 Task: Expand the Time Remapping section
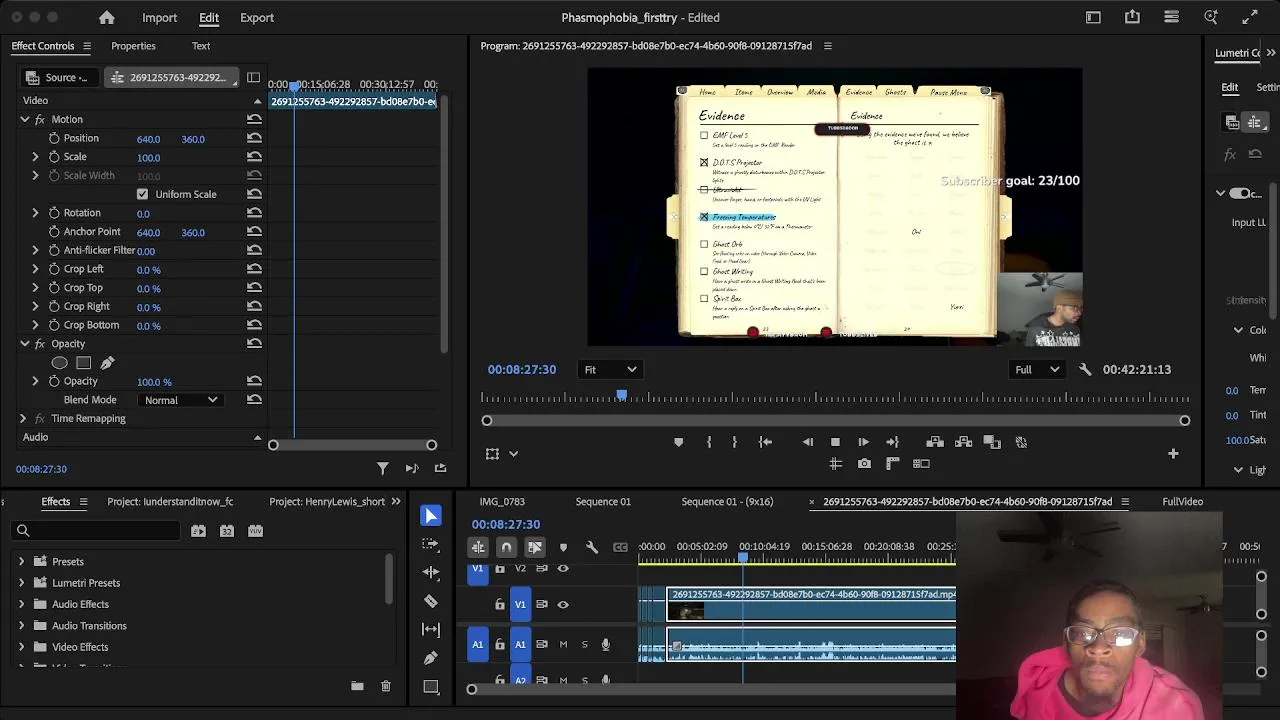[x=23, y=419]
